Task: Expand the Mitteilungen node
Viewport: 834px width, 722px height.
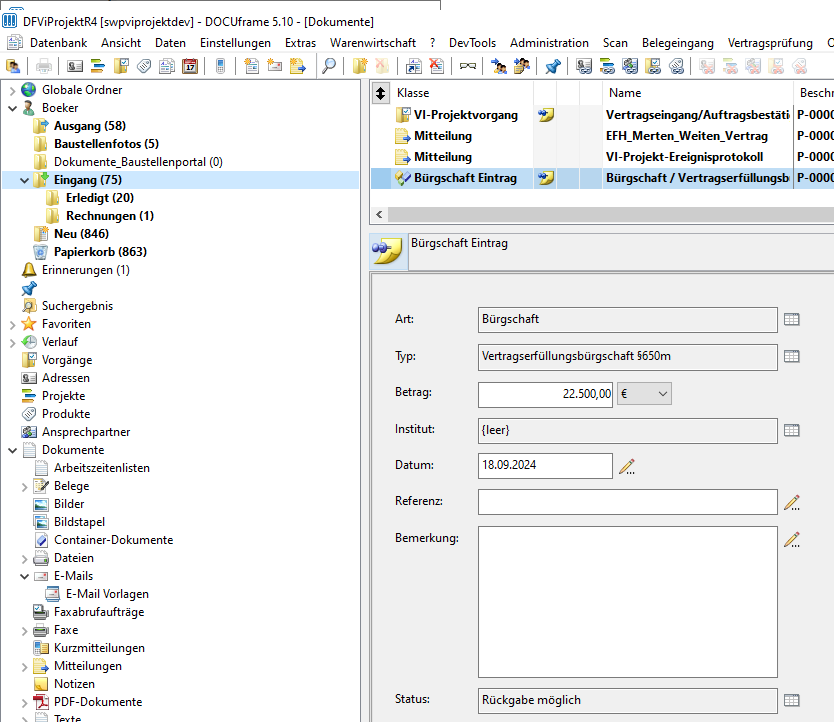Action: (x=24, y=667)
